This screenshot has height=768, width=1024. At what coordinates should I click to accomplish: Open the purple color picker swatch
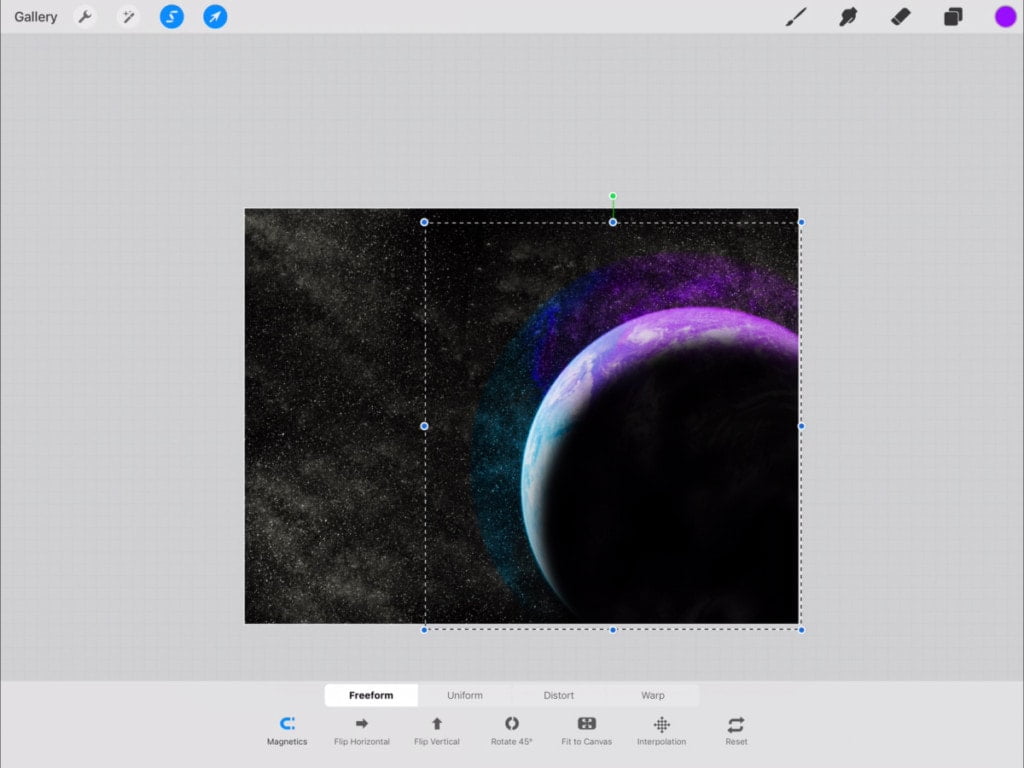coord(1005,17)
